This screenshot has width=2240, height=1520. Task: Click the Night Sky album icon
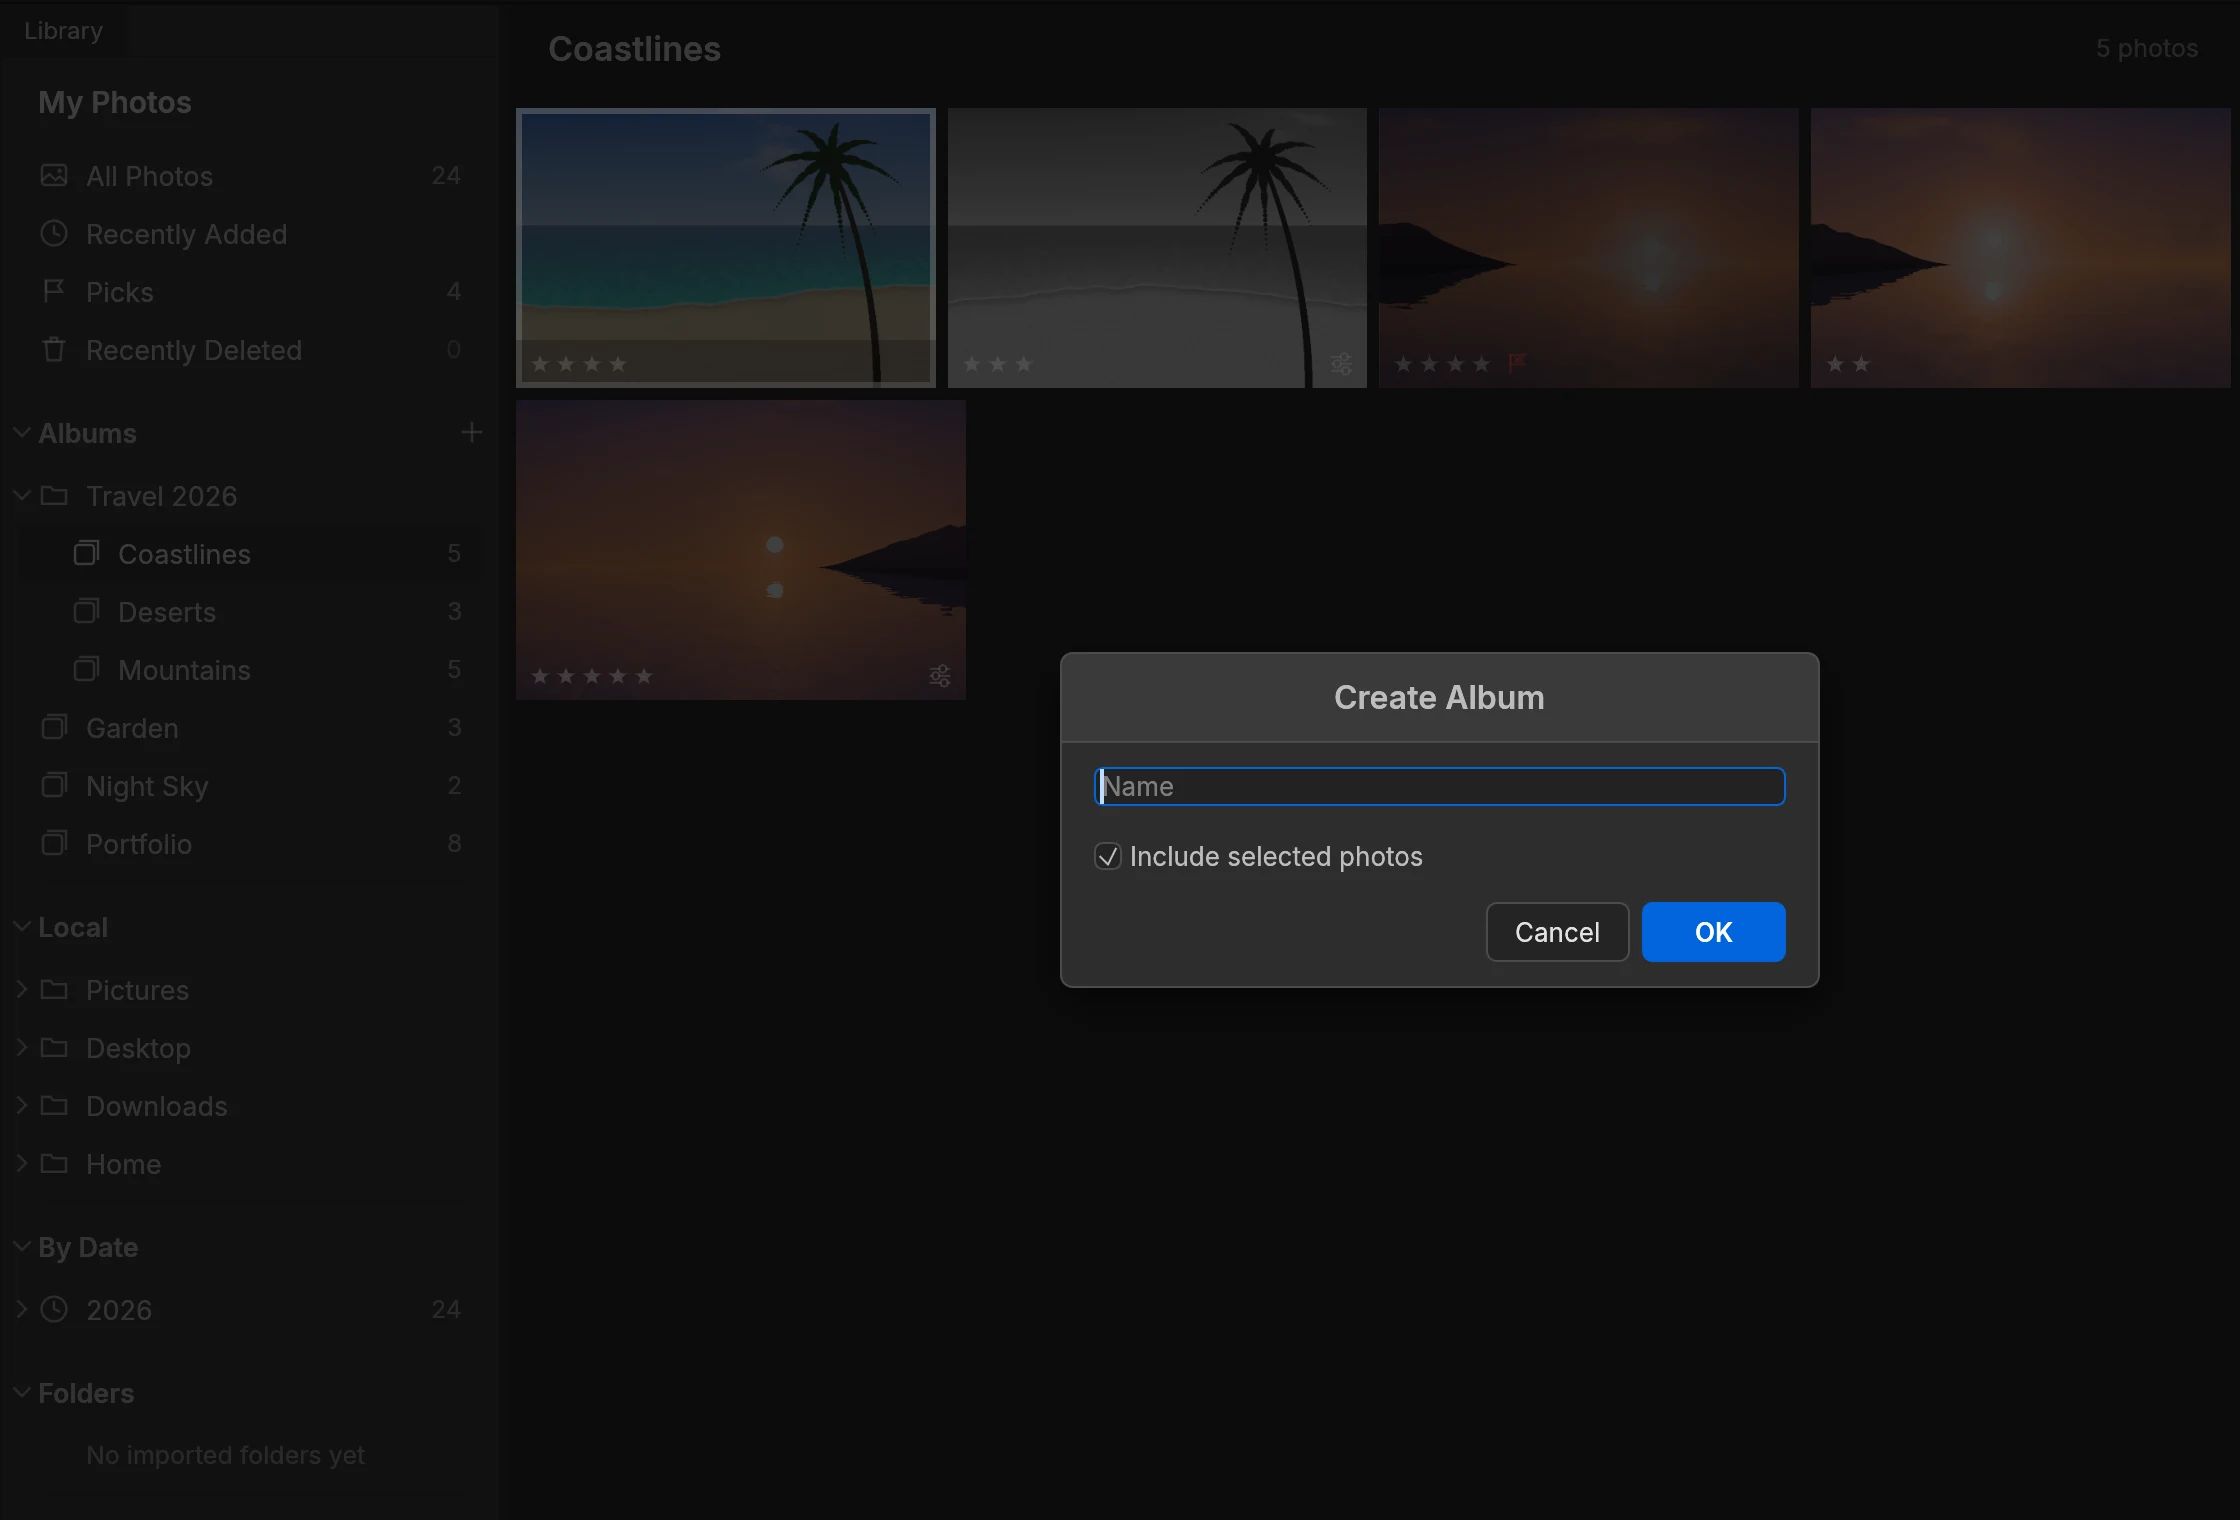coord(54,786)
